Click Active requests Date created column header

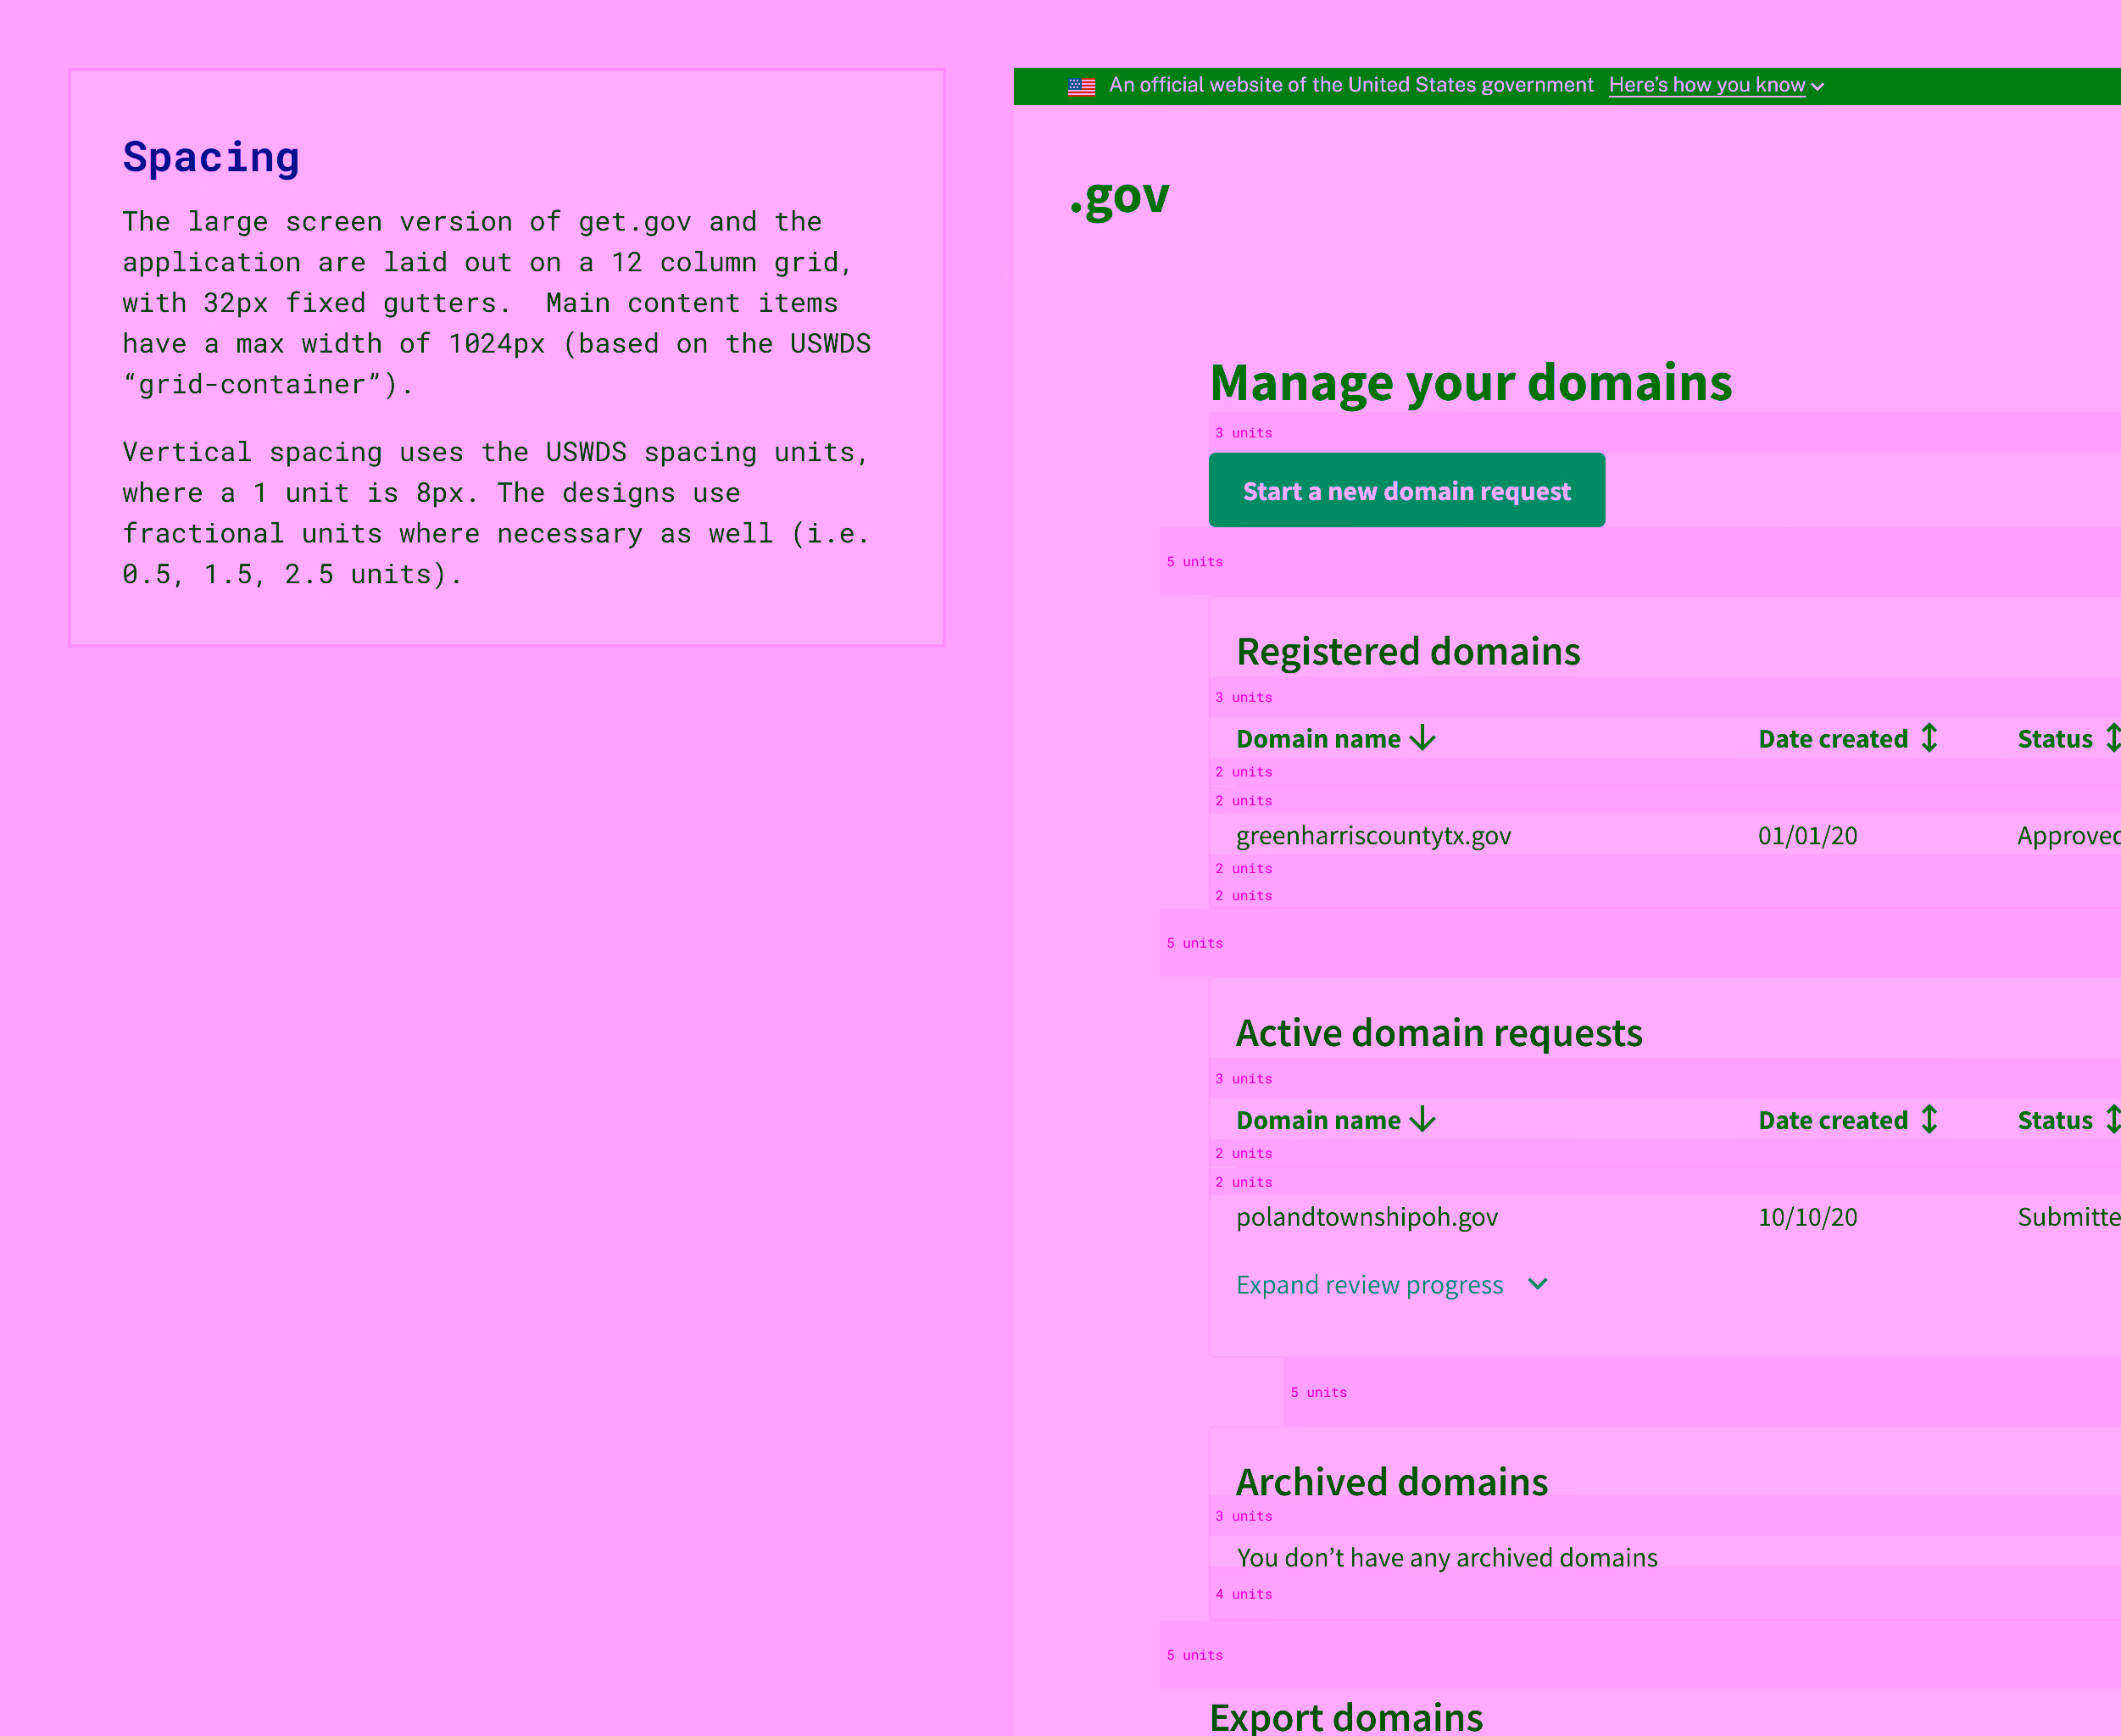(1832, 1120)
